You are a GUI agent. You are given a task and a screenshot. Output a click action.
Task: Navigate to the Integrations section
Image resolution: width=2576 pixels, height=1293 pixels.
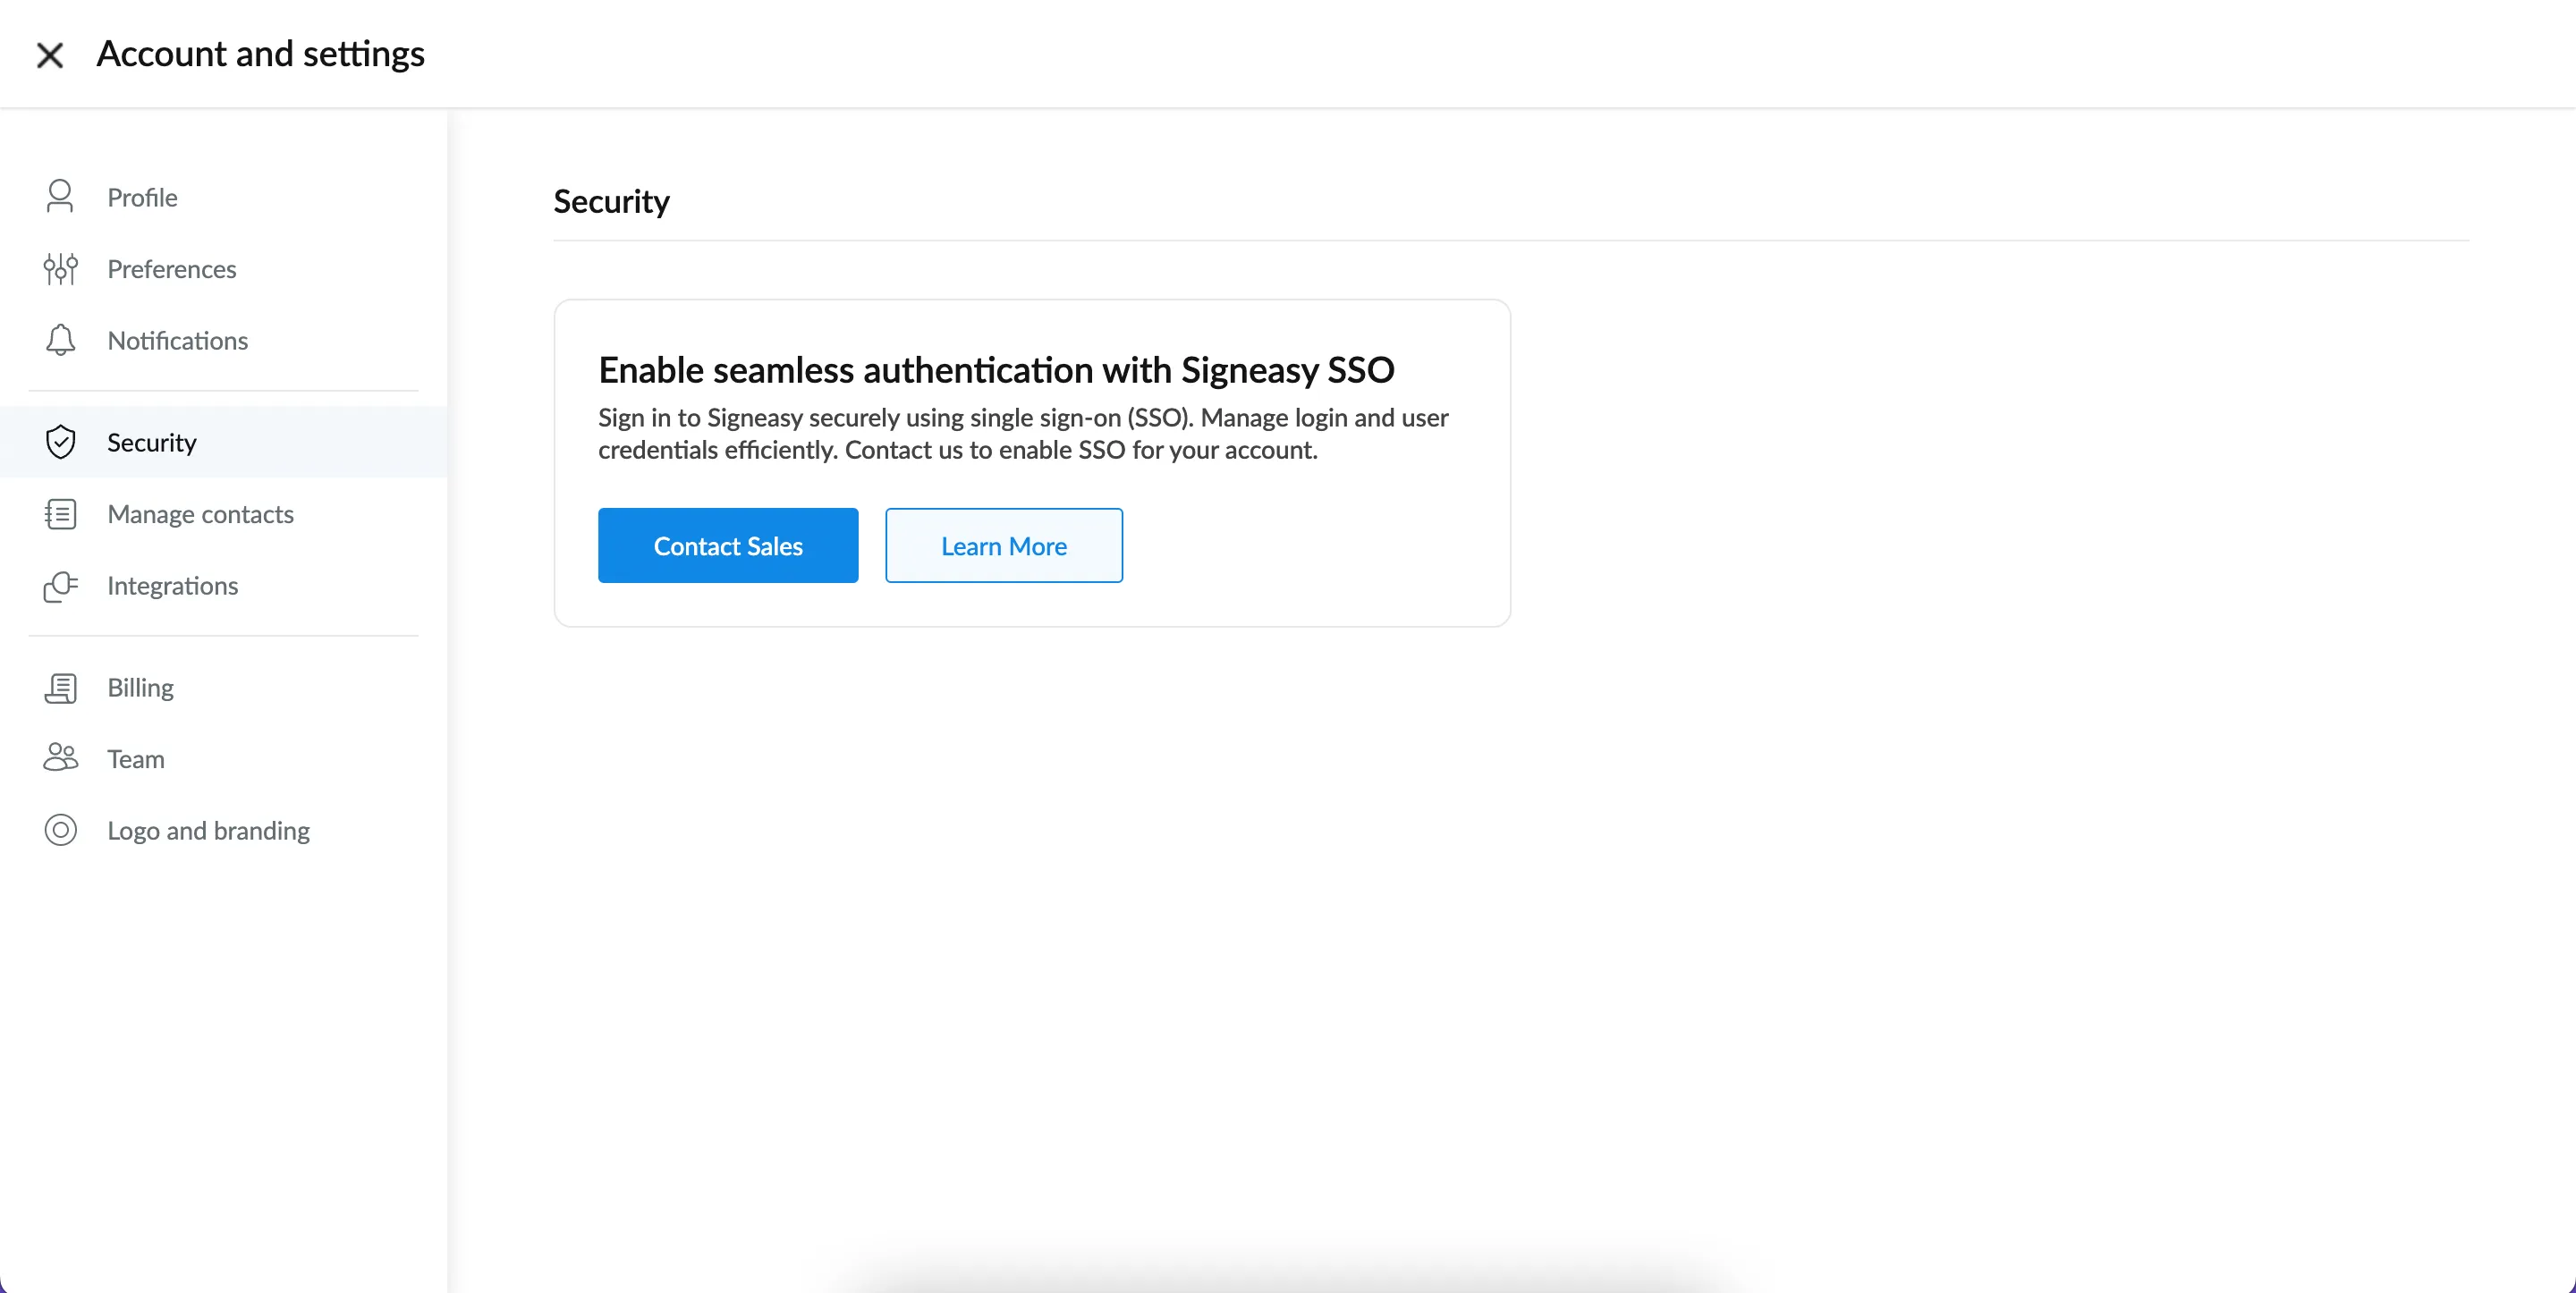[x=172, y=586]
